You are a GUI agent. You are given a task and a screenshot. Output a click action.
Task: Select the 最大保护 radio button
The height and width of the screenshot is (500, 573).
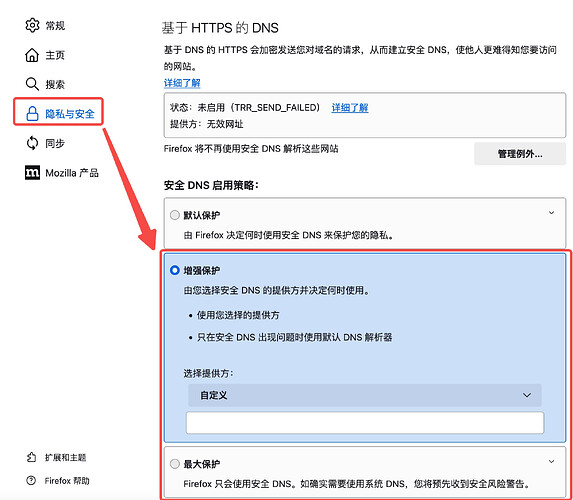pos(175,464)
